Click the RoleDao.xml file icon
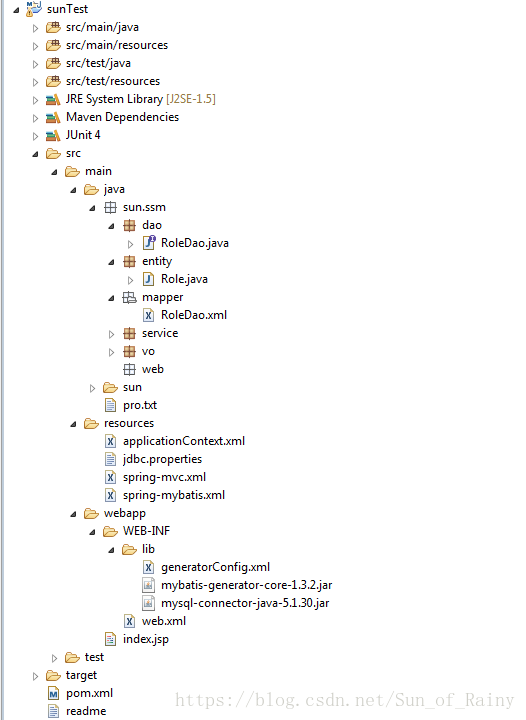This screenshot has width=526, height=720. pos(148,315)
